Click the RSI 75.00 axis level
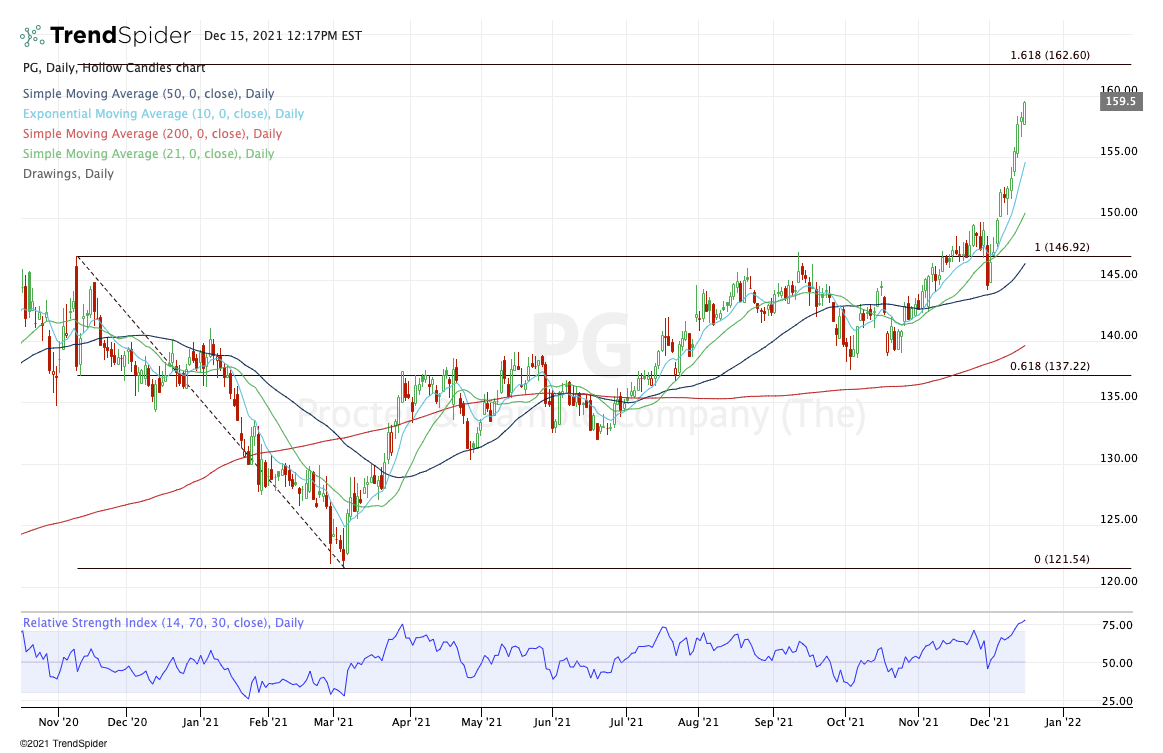This screenshot has height=753, width=1163. click(x=1117, y=625)
